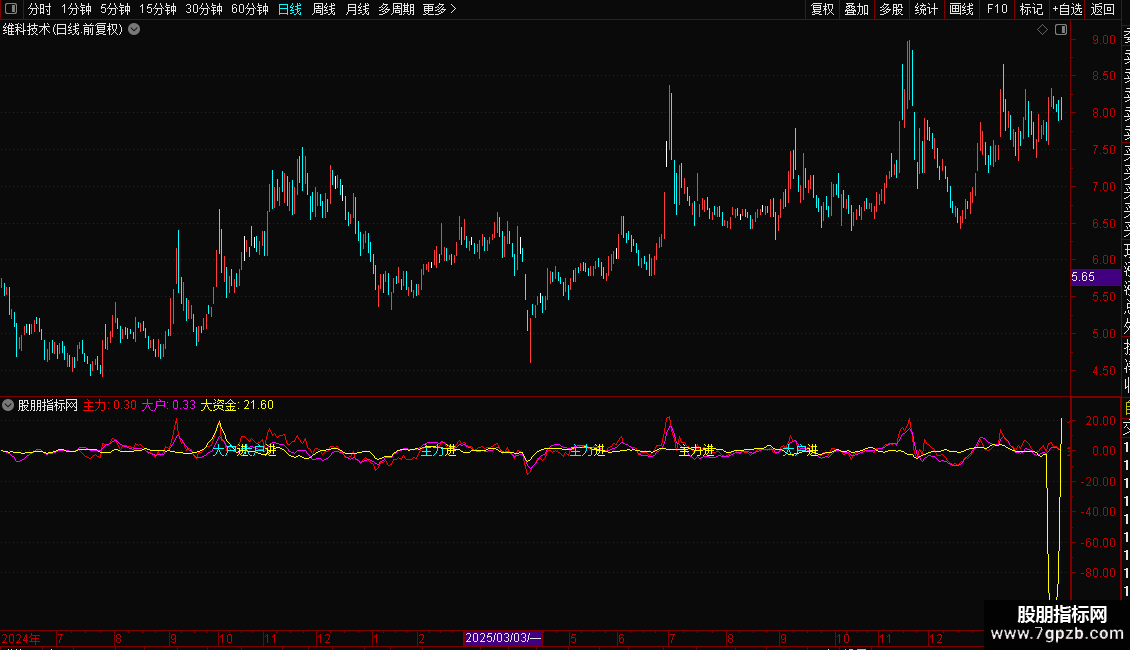Screen dimensions: 1130x650
Task: Select the 日线 daily chart tab
Action: (290, 9)
